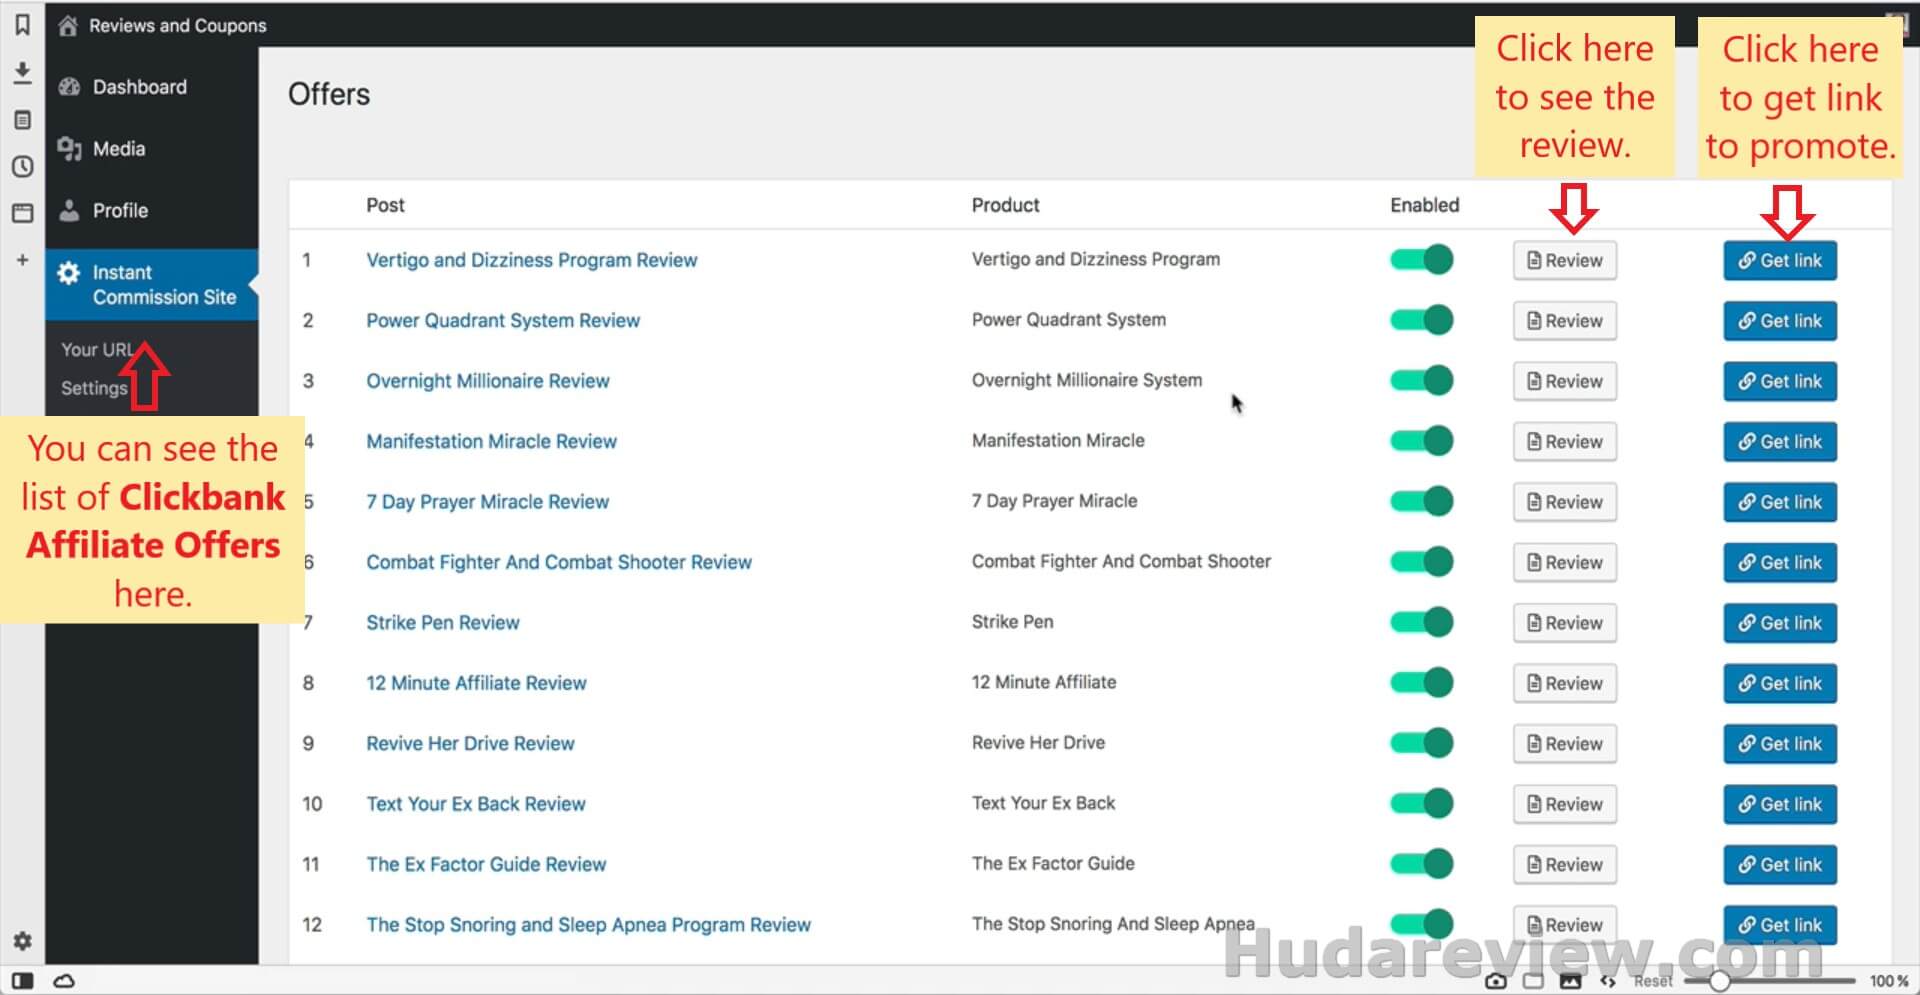Get link for The Ex Factor Guide
Image resolution: width=1920 pixels, height=995 pixels.
coord(1780,865)
